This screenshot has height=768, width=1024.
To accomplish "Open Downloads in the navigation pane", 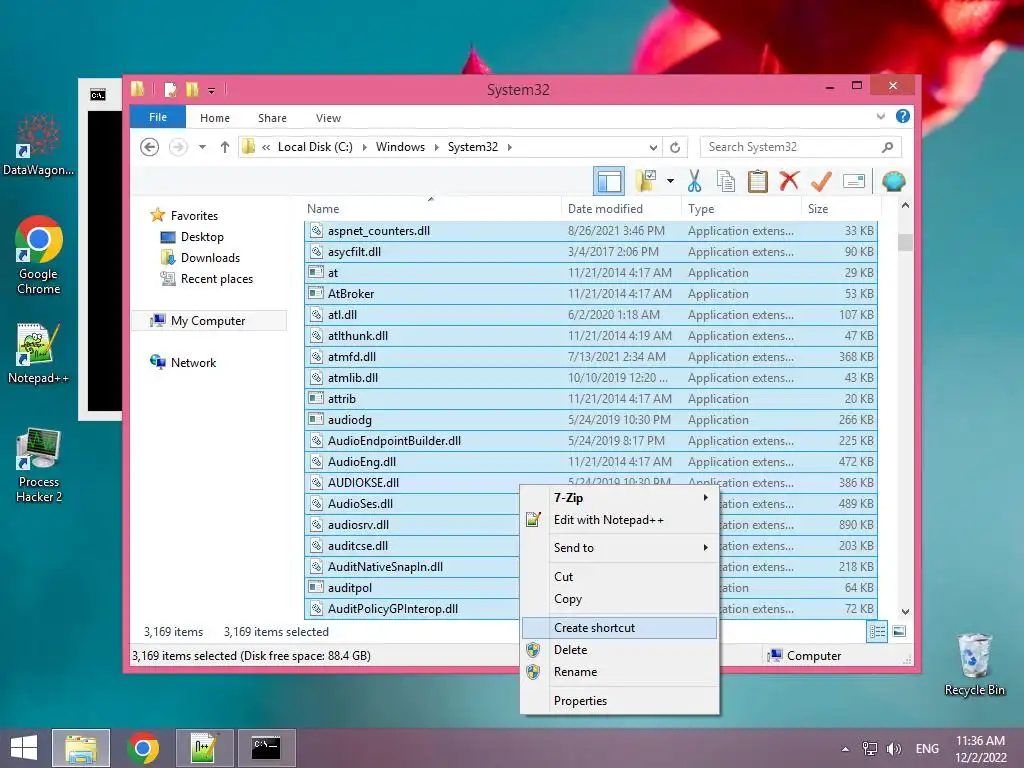I will point(210,257).
